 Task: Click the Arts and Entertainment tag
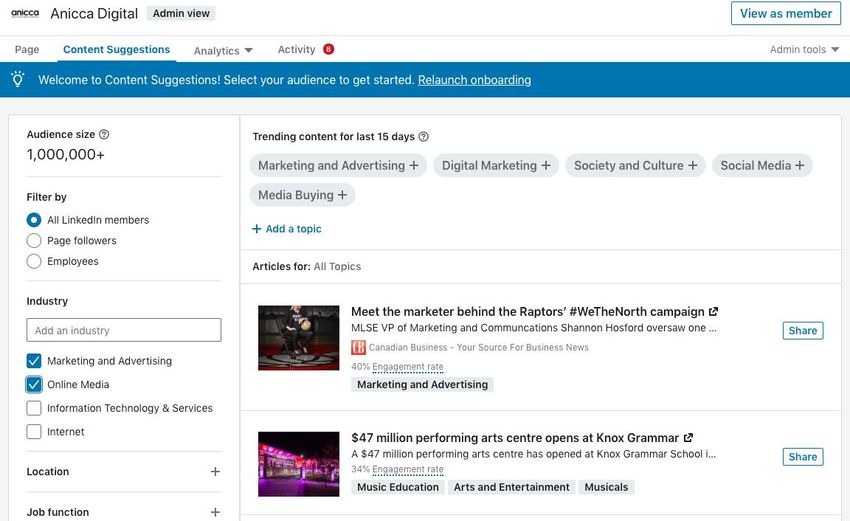pos(512,487)
